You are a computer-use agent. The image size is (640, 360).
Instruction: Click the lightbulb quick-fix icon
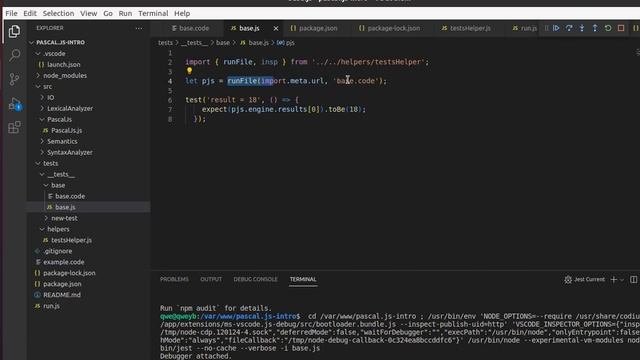coord(189,71)
